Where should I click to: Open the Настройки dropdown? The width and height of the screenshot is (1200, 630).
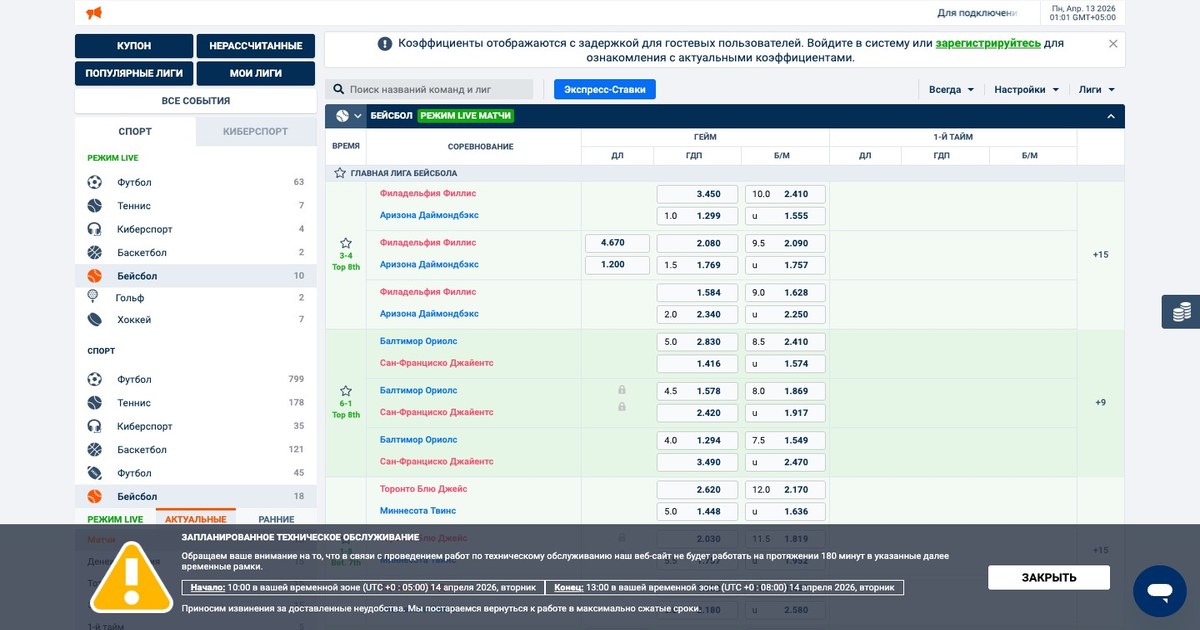[1026, 90]
